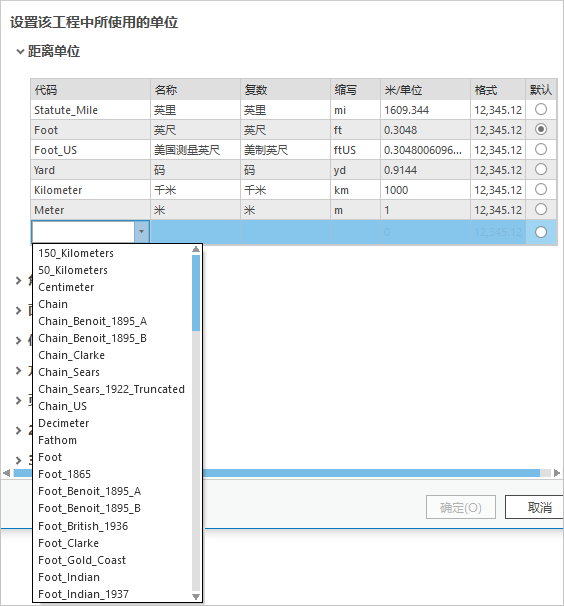Open the unit code dropdown arrow

pyautogui.click(x=141, y=232)
